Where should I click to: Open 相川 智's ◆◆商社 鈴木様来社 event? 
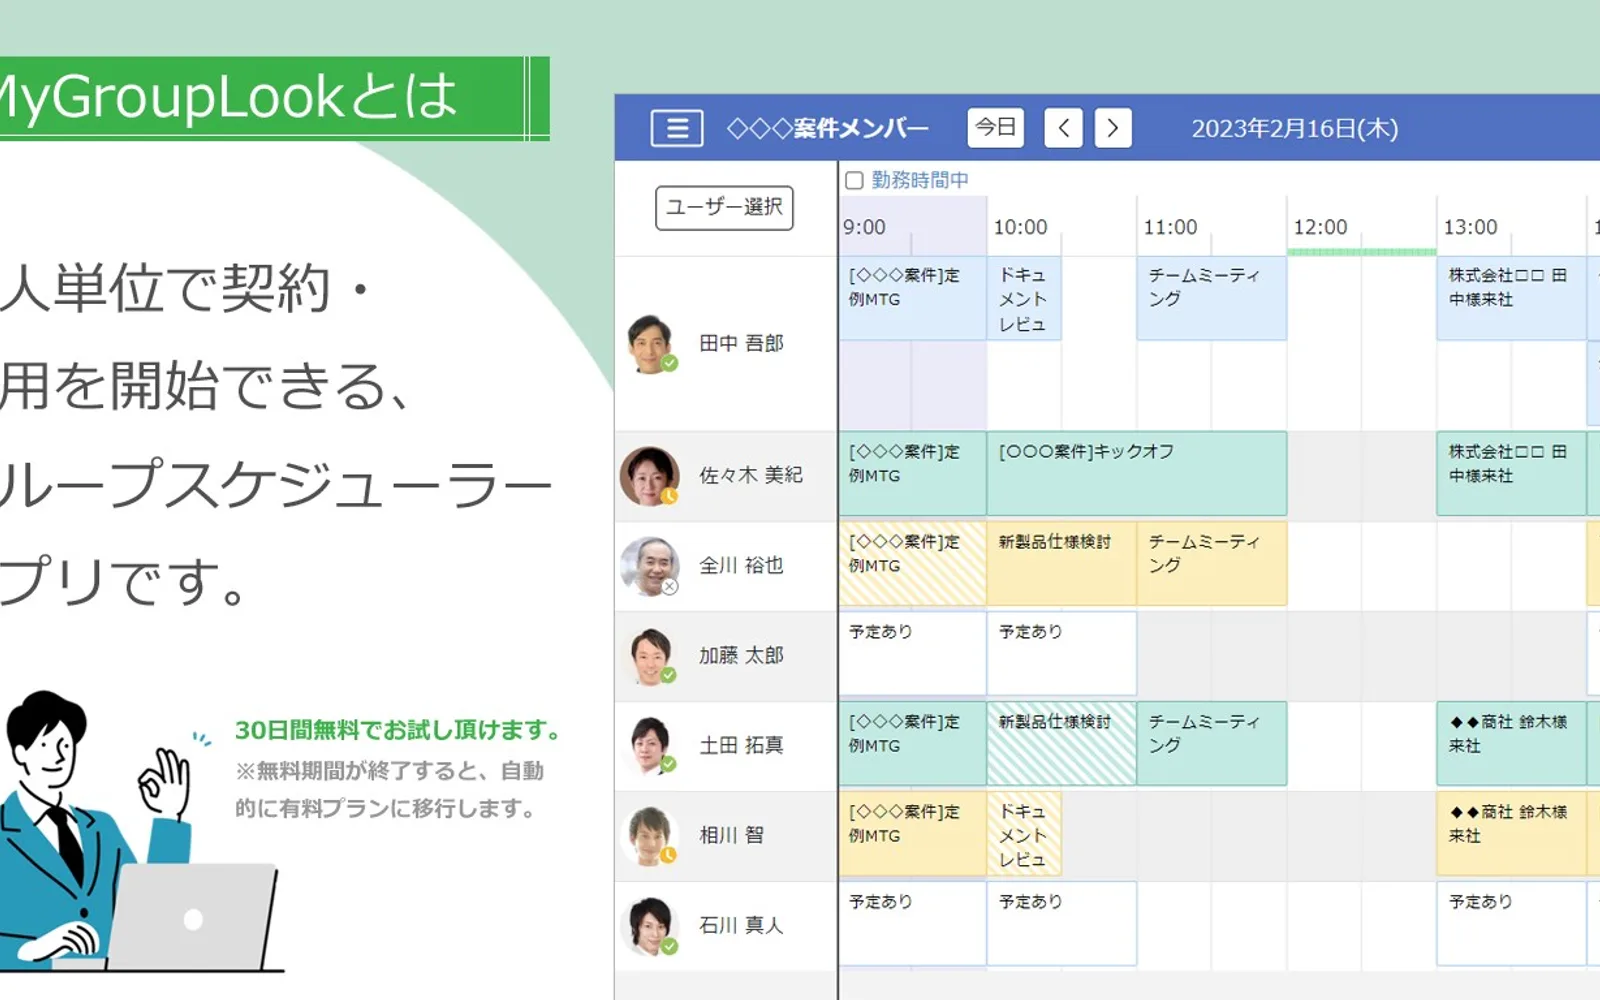pos(1511,834)
